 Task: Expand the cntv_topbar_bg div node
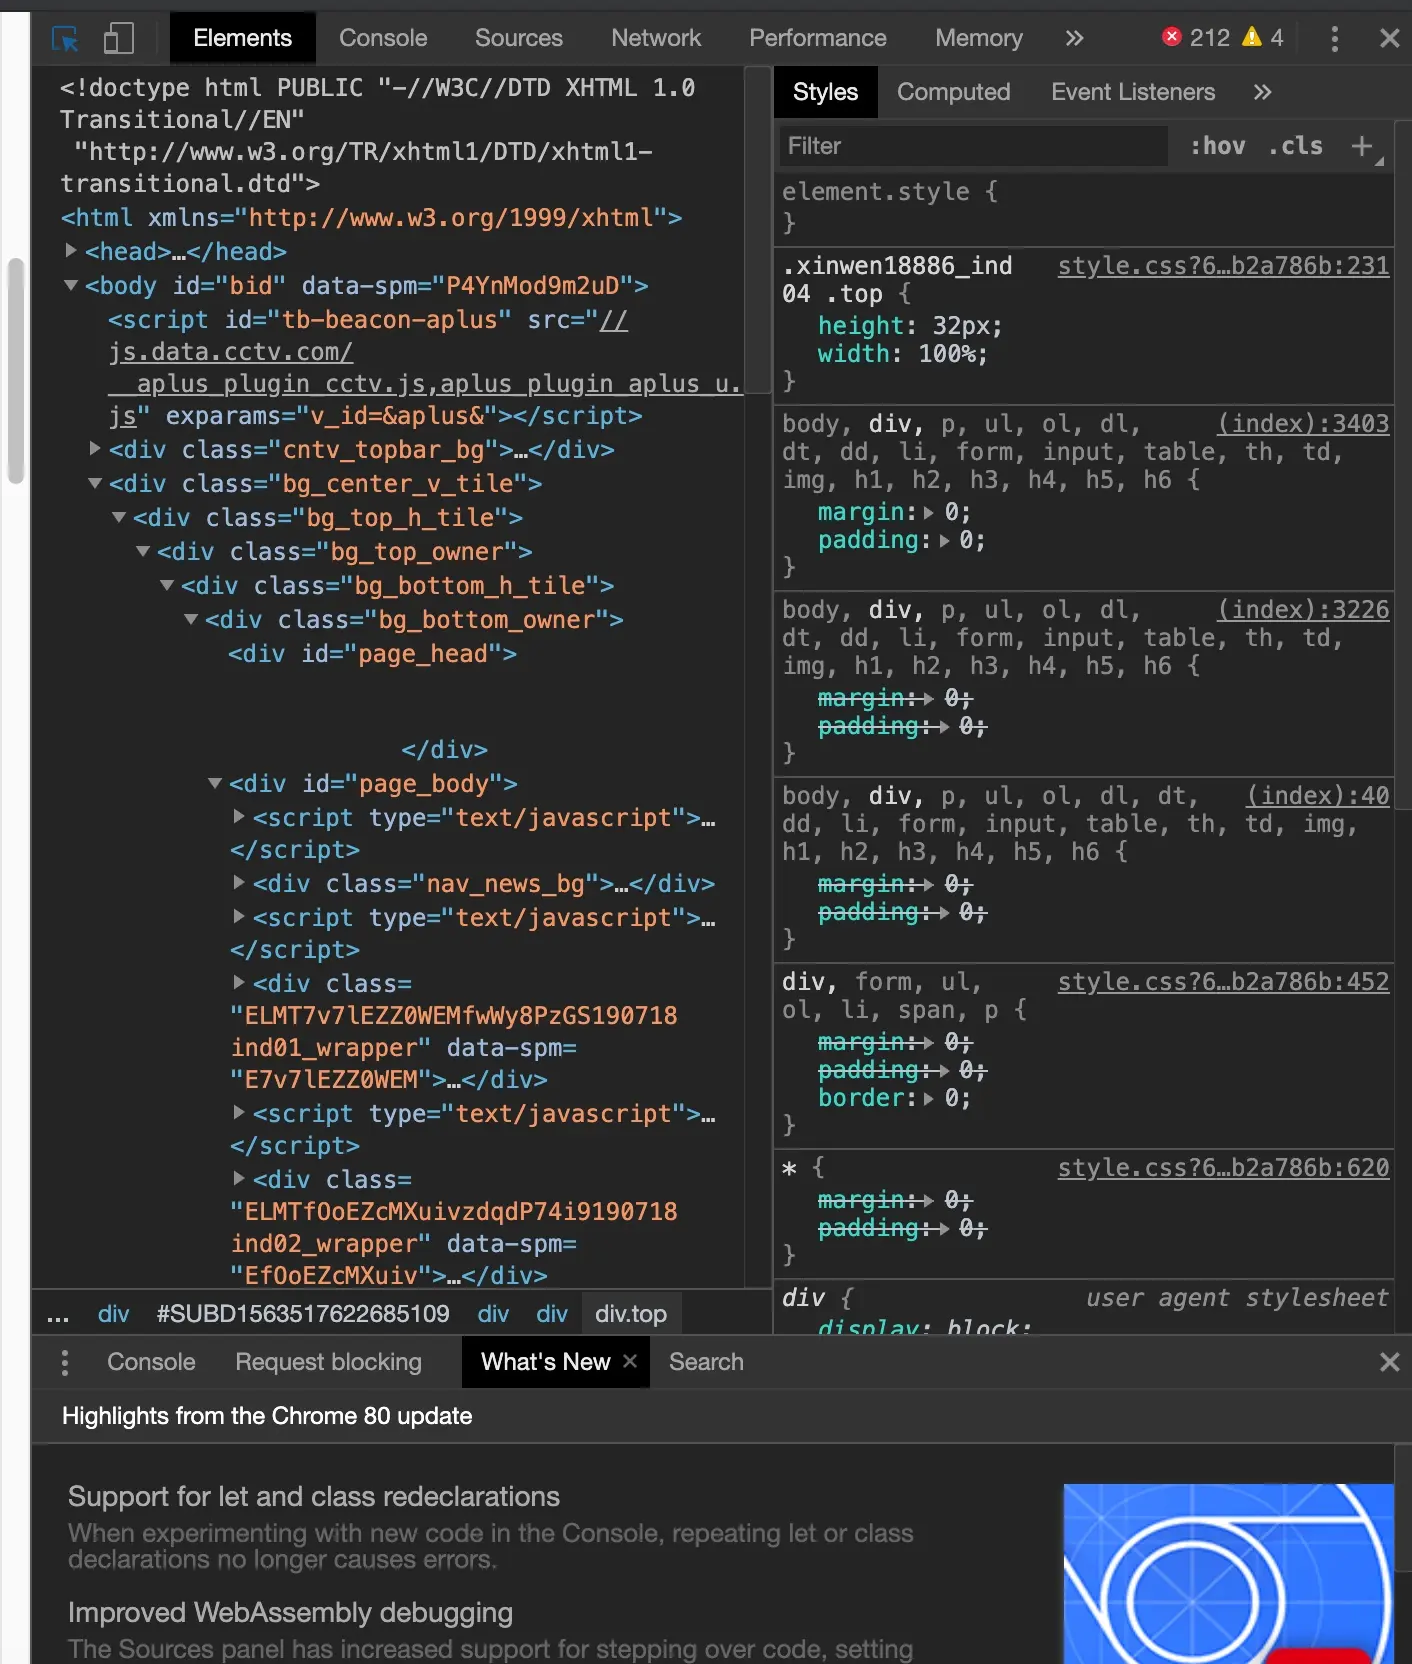point(95,448)
